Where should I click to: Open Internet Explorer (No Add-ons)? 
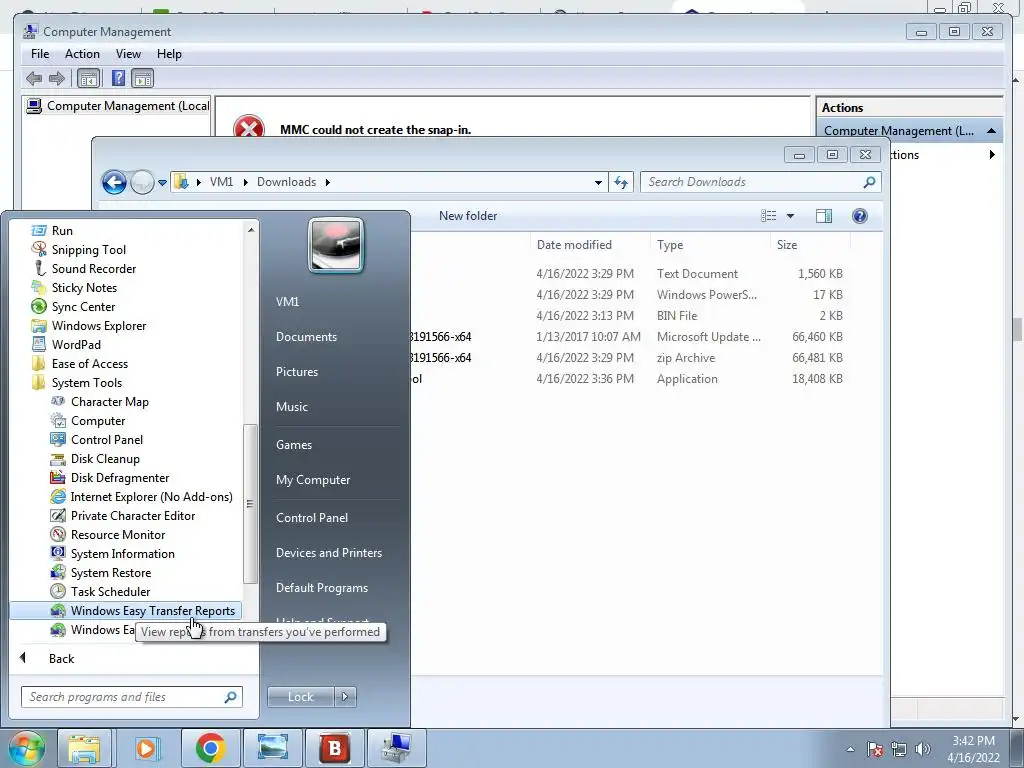click(x=151, y=496)
